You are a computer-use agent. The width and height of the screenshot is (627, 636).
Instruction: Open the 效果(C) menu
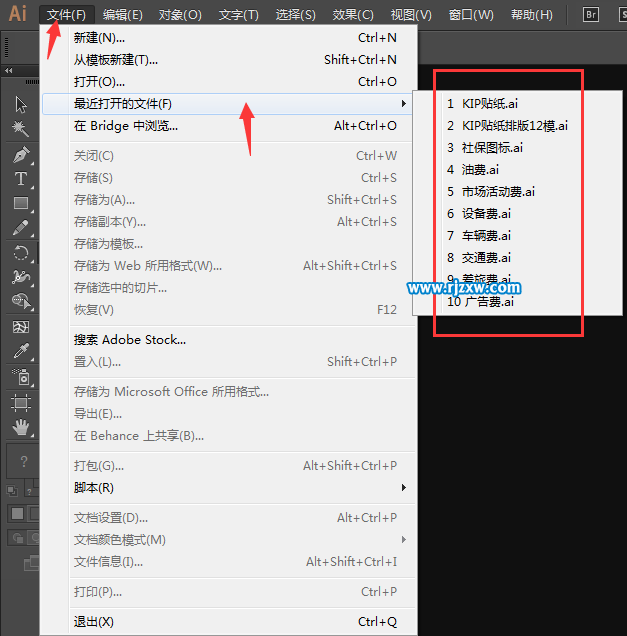click(353, 15)
